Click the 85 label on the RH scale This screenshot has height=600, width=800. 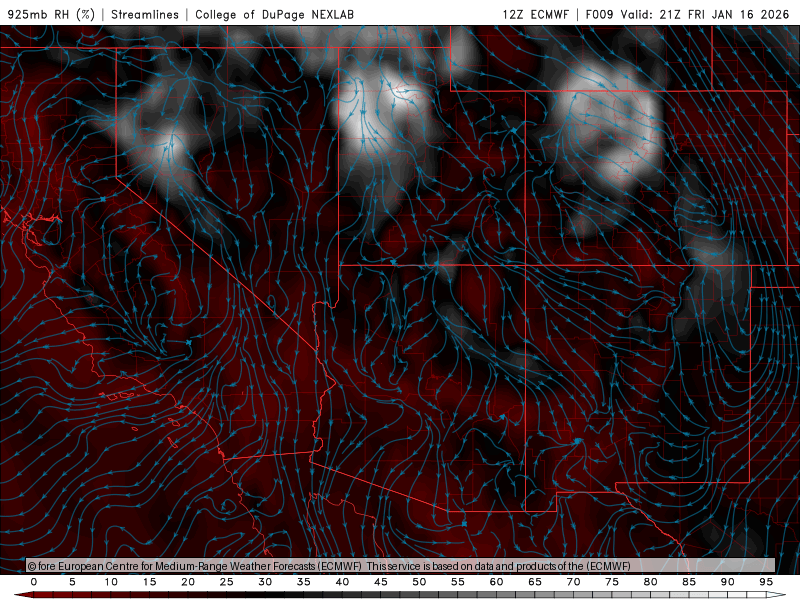[689, 582]
